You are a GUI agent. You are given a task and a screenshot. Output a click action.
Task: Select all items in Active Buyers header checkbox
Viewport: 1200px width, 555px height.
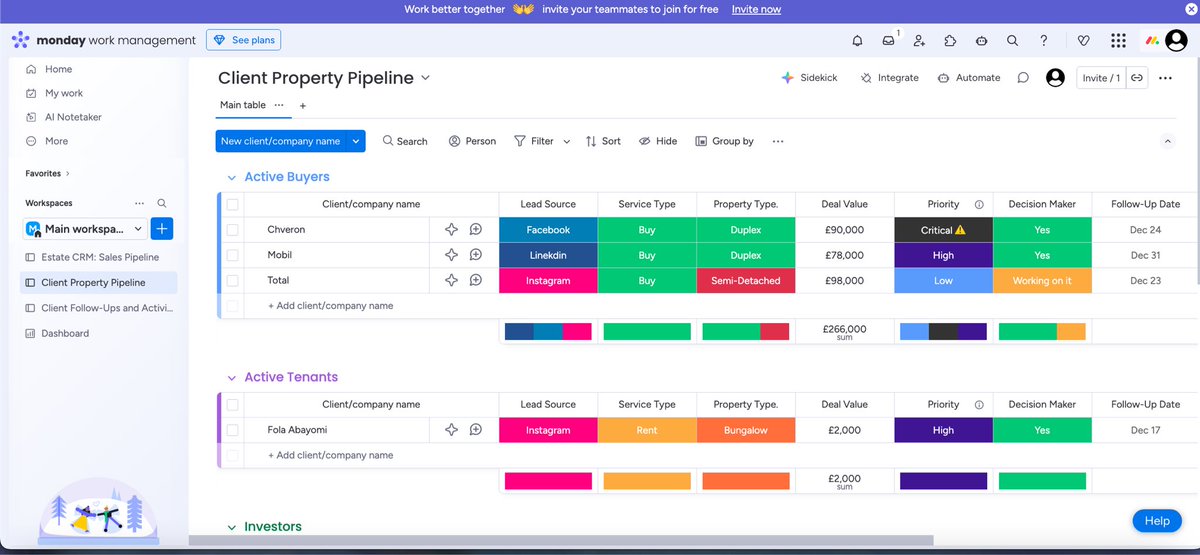coord(232,204)
